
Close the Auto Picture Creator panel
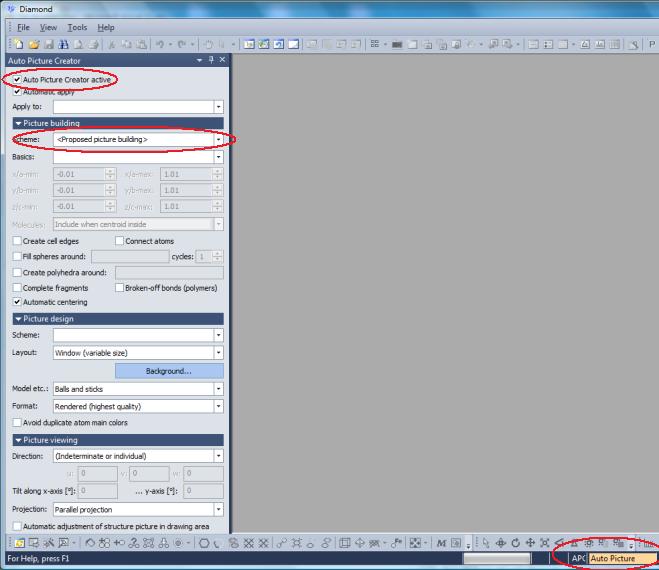point(222,61)
